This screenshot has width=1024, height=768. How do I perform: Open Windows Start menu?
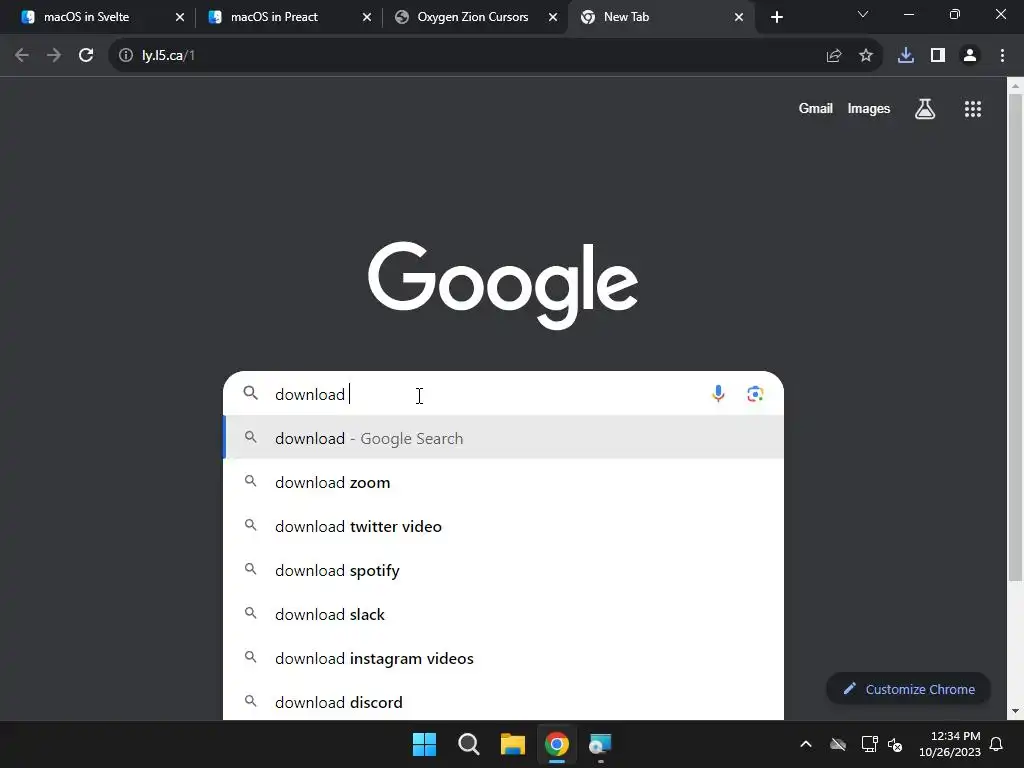point(424,744)
